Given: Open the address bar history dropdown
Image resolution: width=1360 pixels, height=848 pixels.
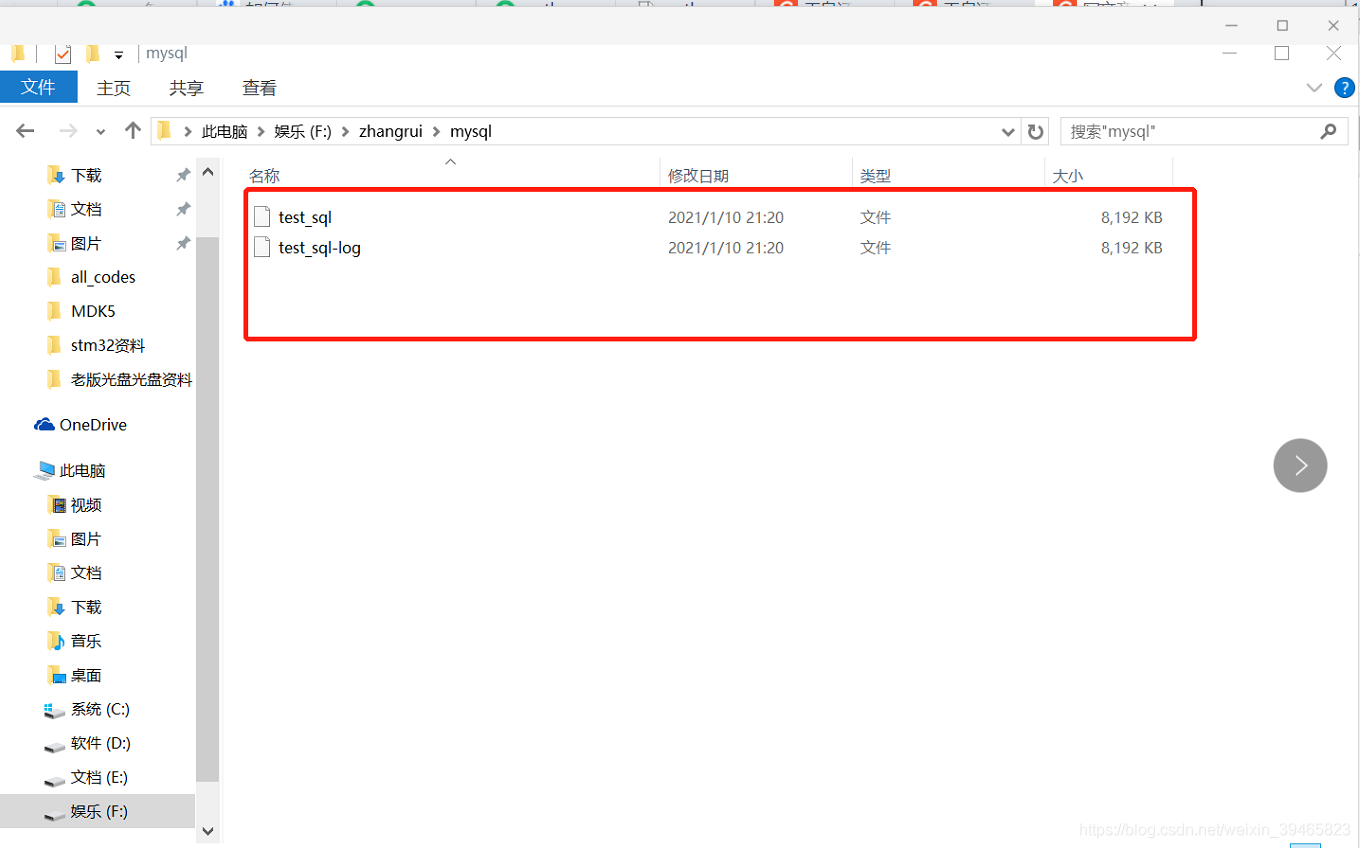Looking at the screenshot, I should point(1008,131).
